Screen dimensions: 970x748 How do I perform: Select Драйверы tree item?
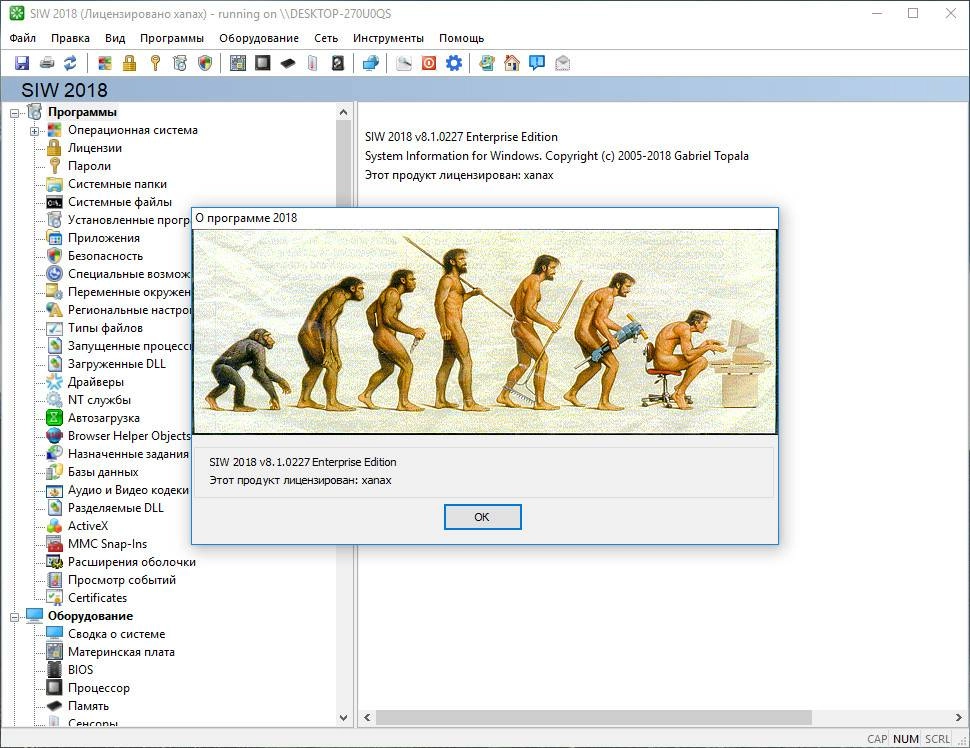(x=96, y=382)
